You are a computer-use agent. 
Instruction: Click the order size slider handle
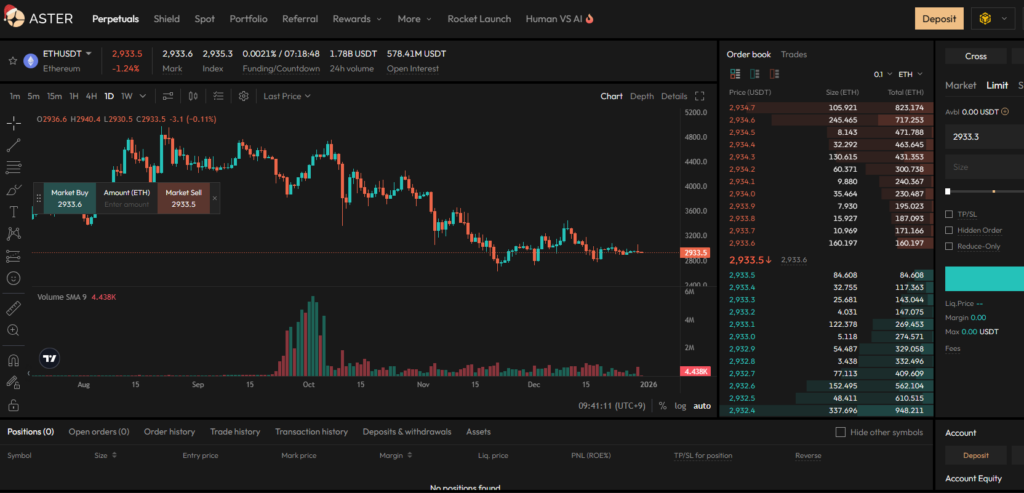pos(948,191)
